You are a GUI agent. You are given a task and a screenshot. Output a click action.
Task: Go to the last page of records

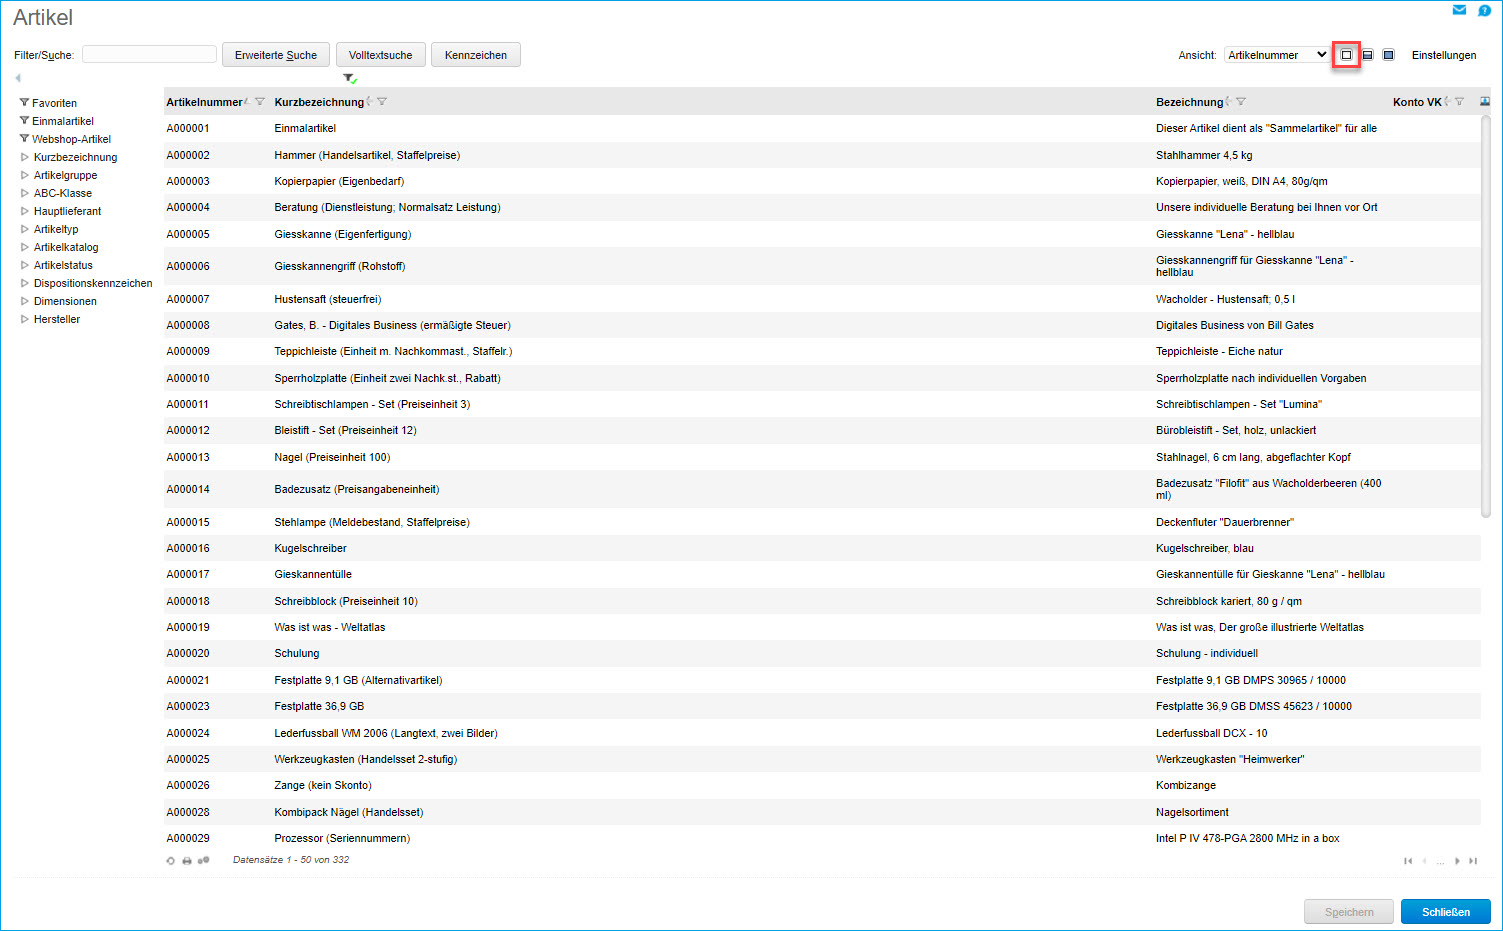point(1473,861)
